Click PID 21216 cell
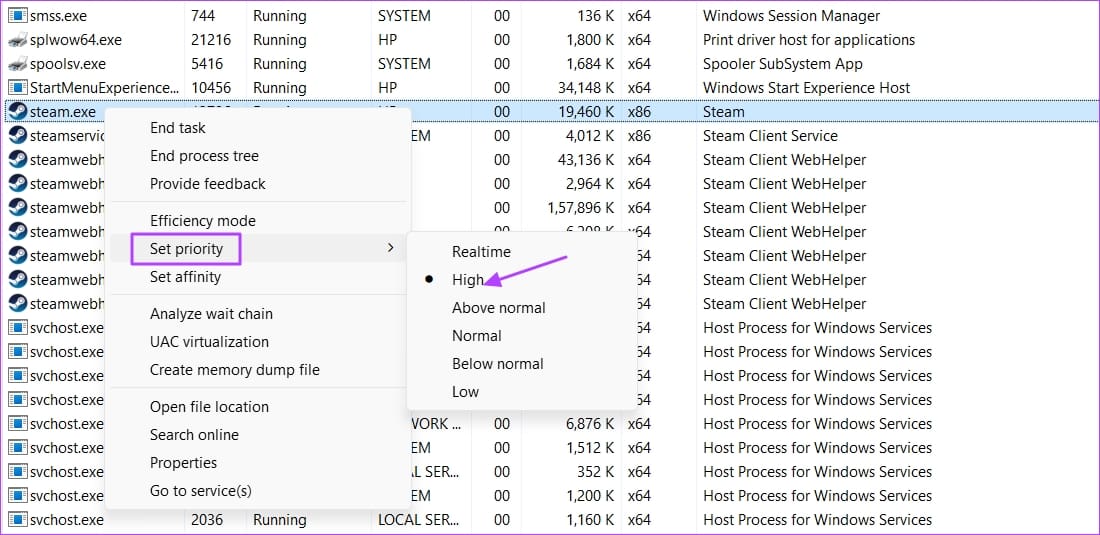The height and width of the screenshot is (535, 1100). pyautogui.click(x=210, y=40)
